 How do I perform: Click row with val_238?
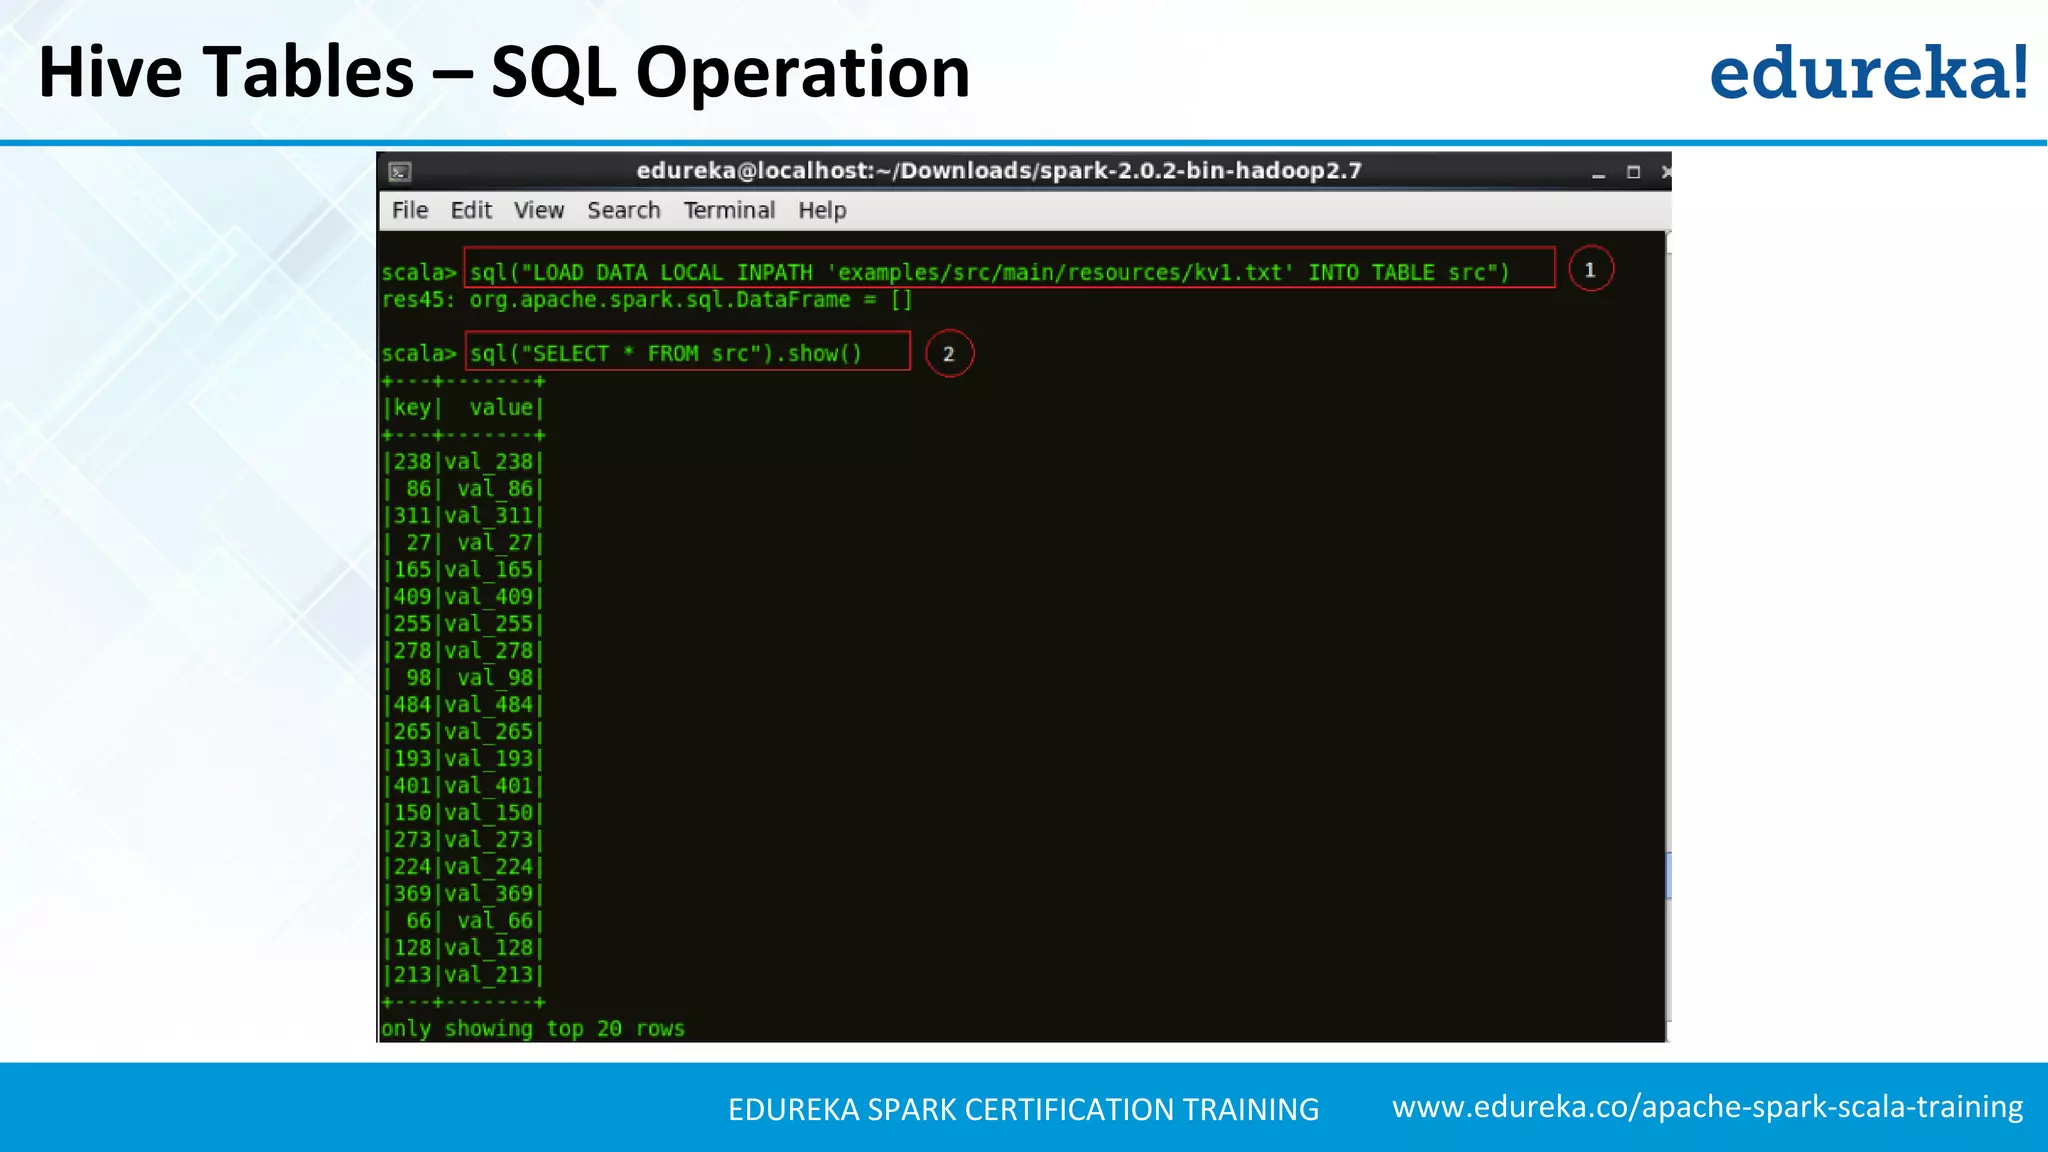[463, 462]
